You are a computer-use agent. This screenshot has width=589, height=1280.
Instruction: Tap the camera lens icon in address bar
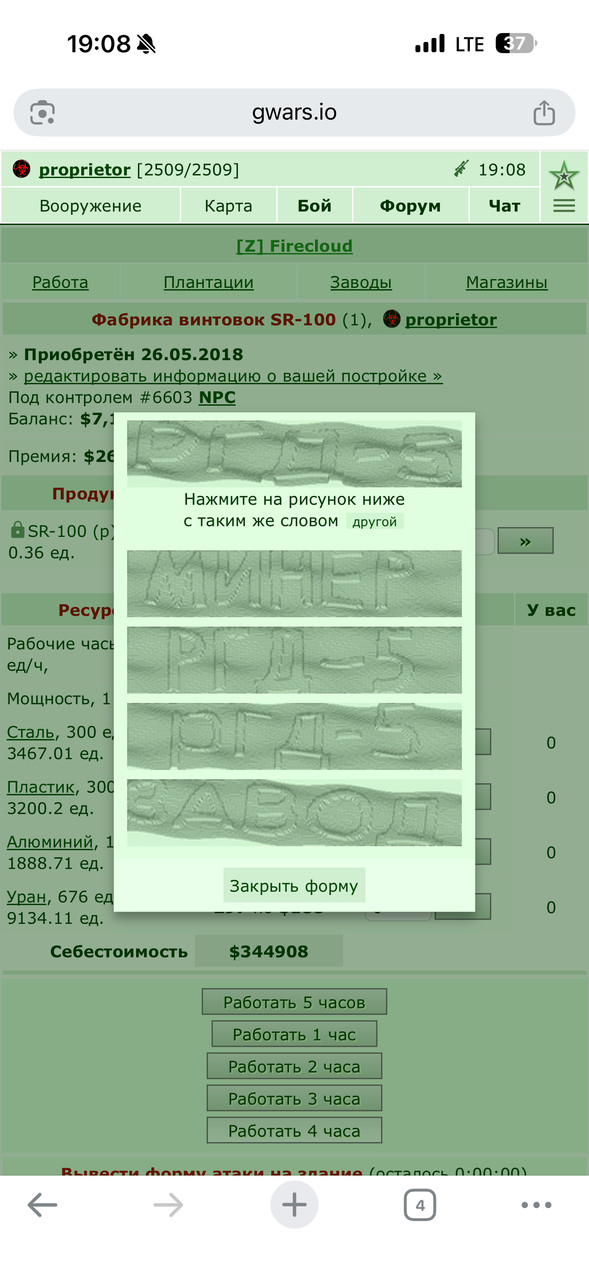(x=42, y=112)
